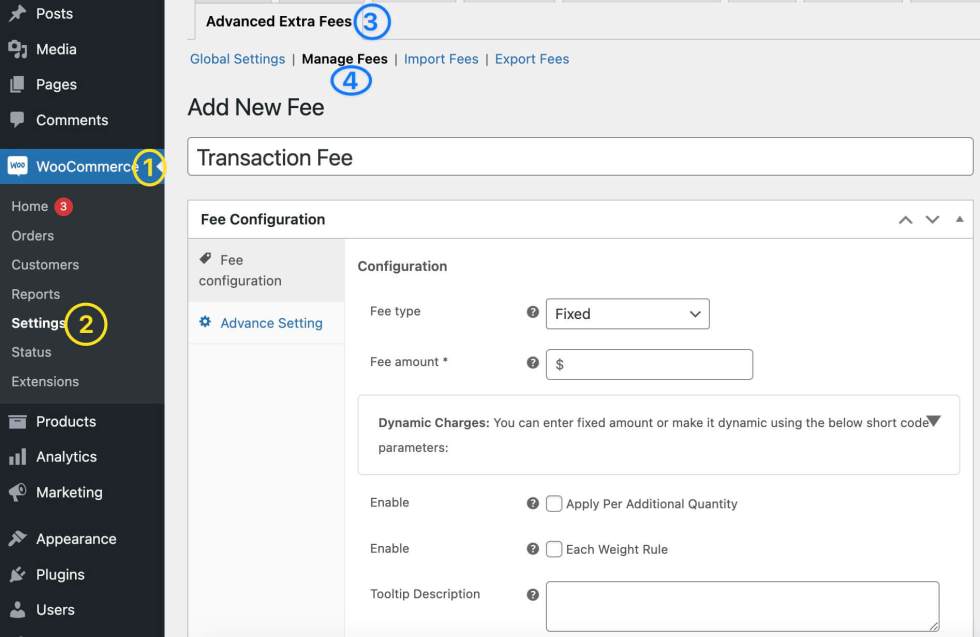This screenshot has height=637, width=980.
Task: Click the Marketing megaphone icon
Action: [18, 492]
